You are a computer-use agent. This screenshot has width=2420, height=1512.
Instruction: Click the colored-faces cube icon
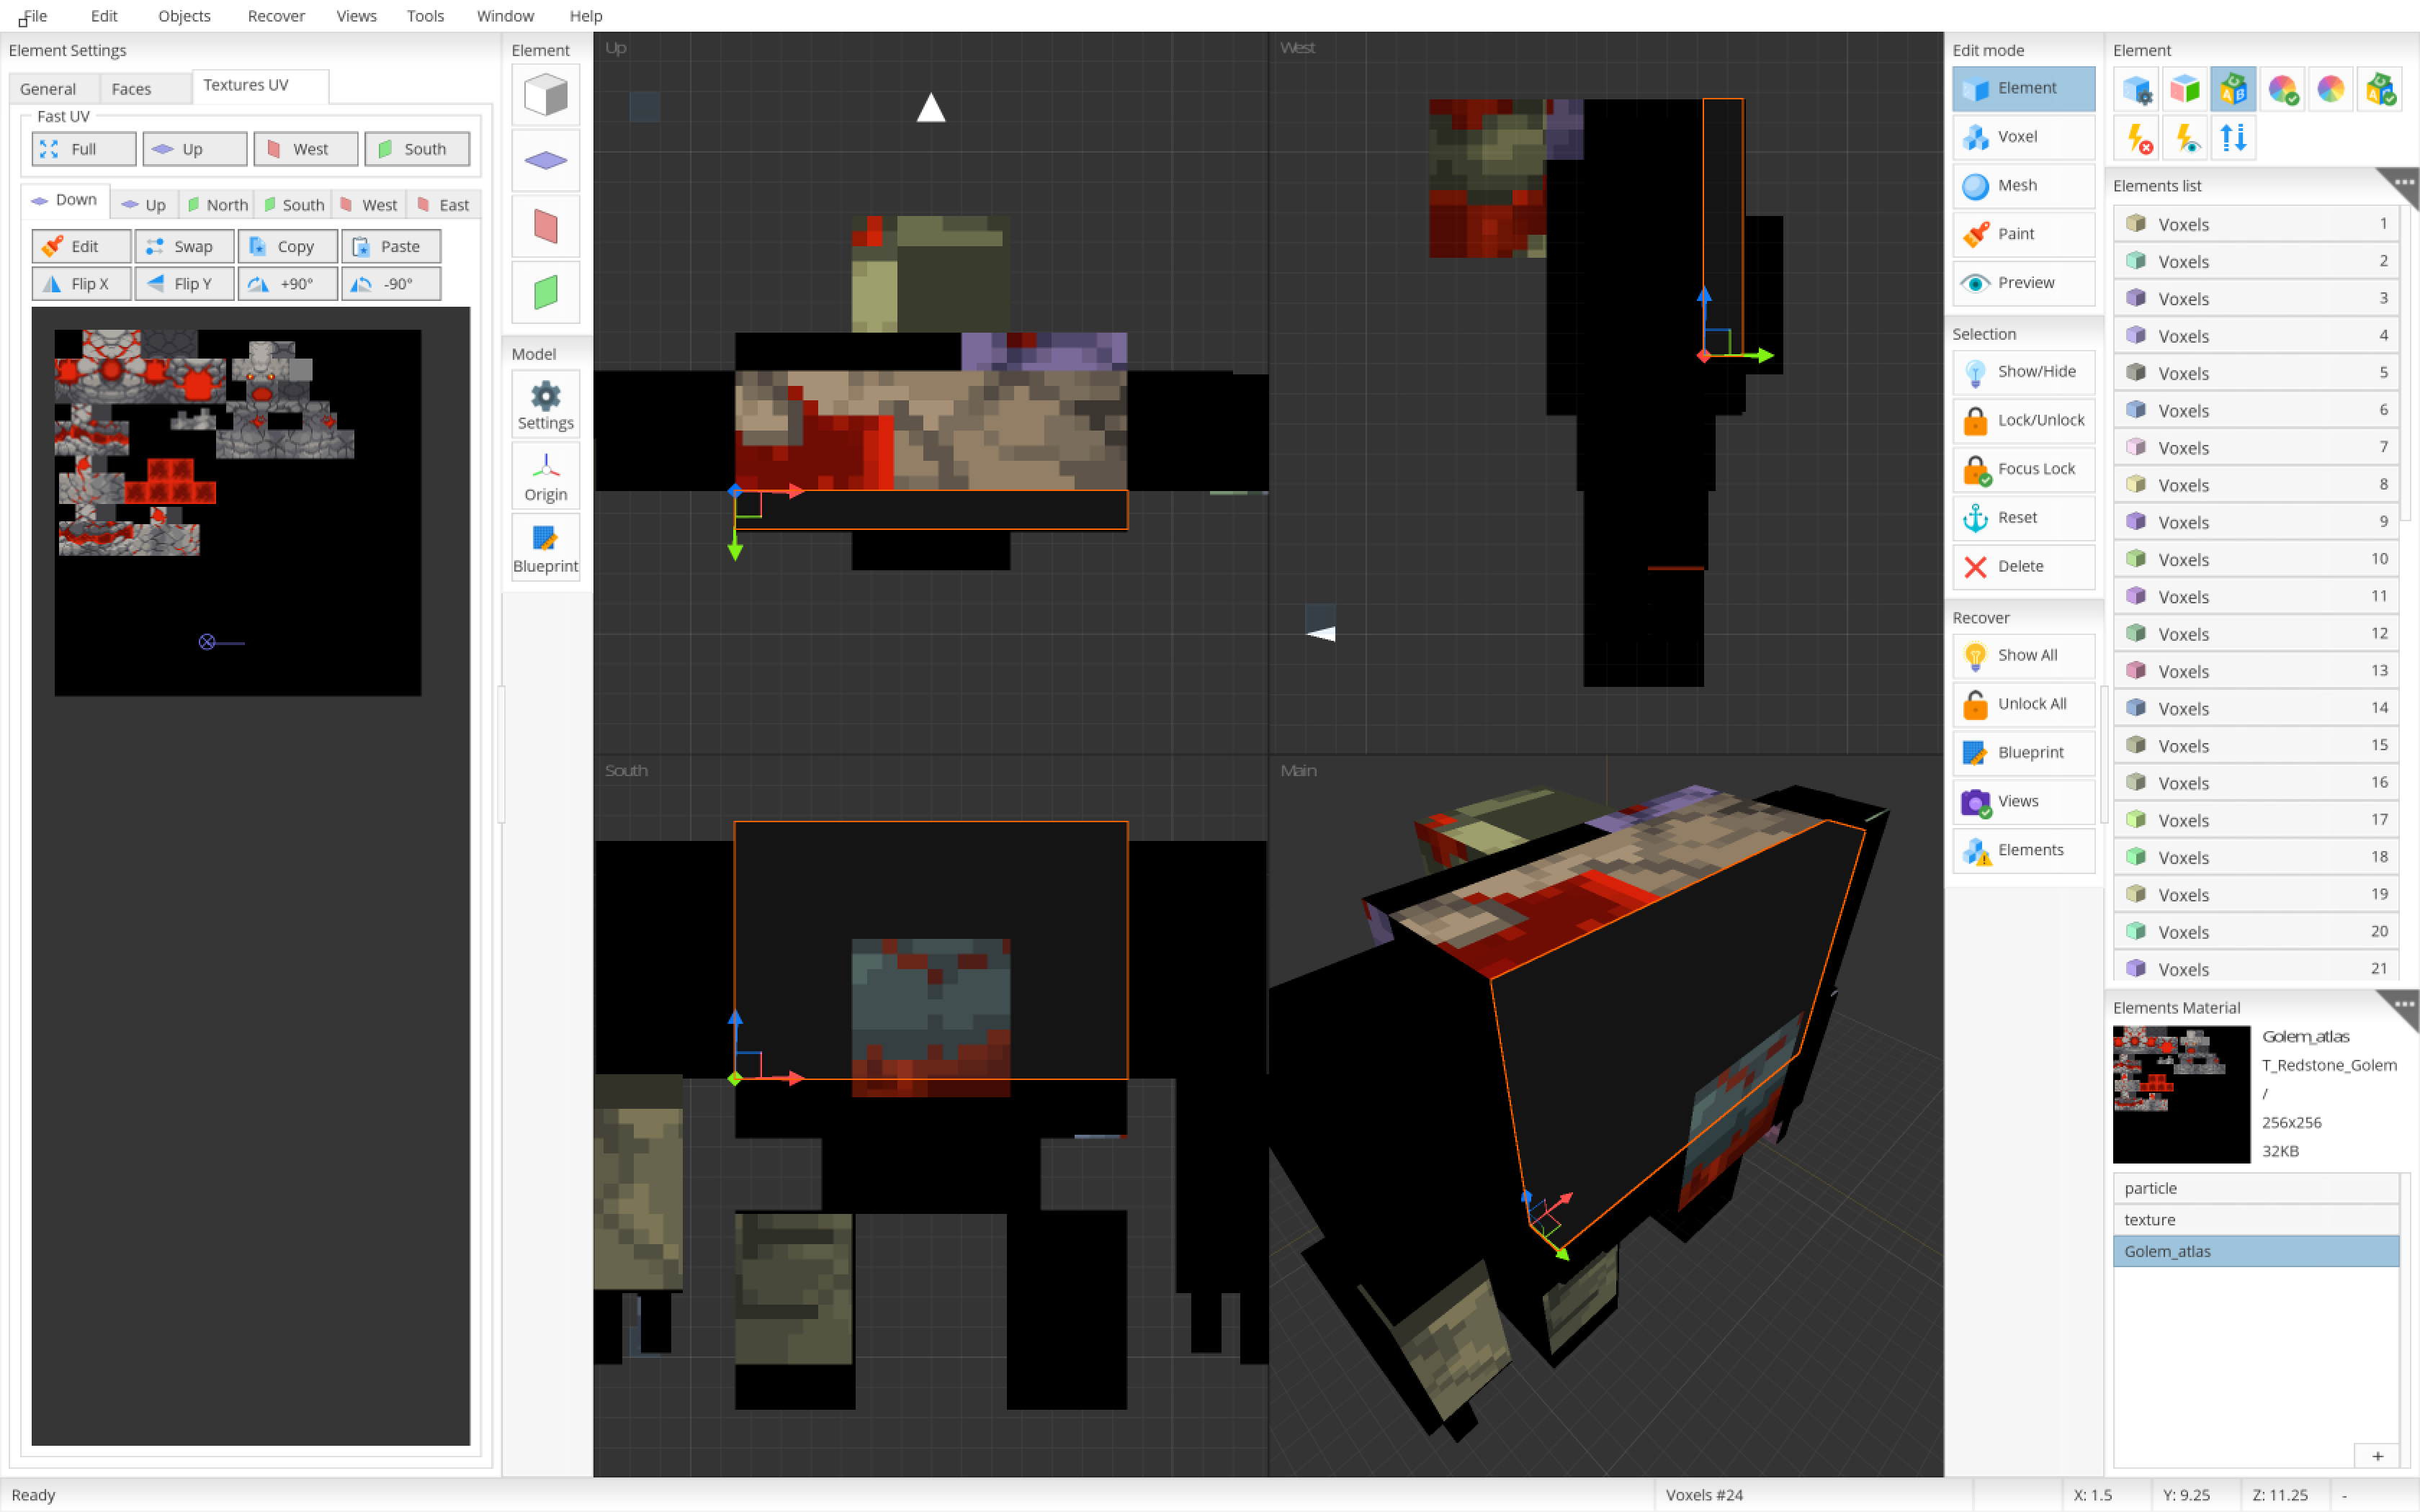pos(2185,90)
